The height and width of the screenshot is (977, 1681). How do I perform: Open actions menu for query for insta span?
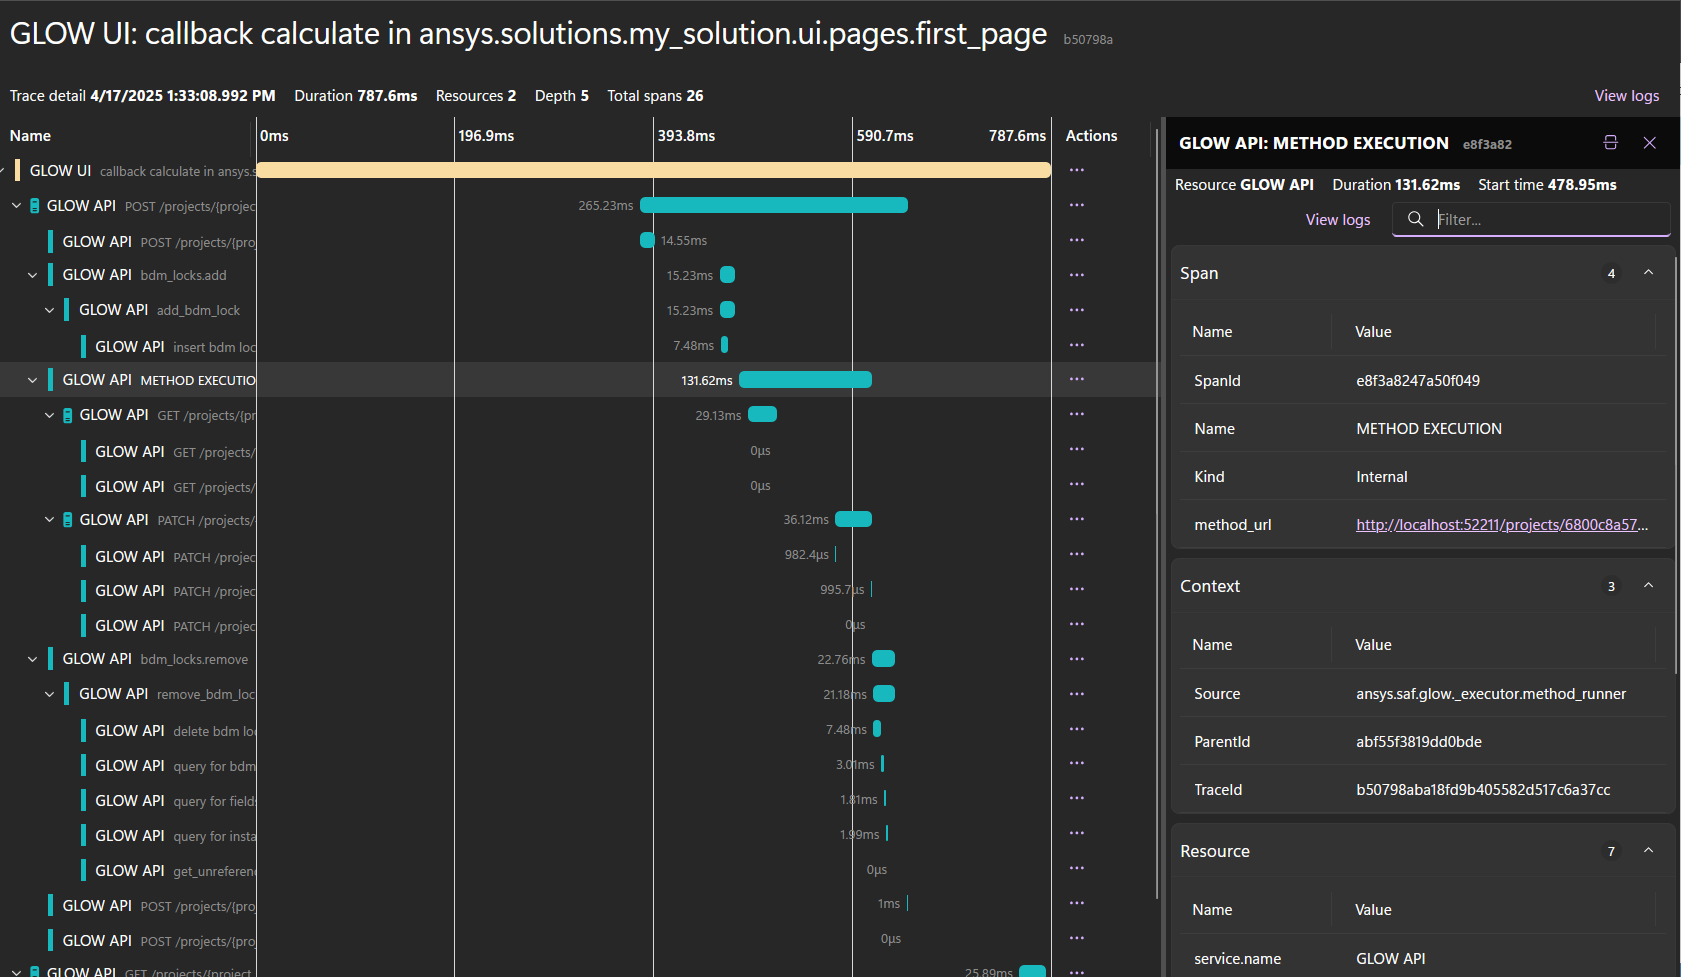tap(1076, 833)
